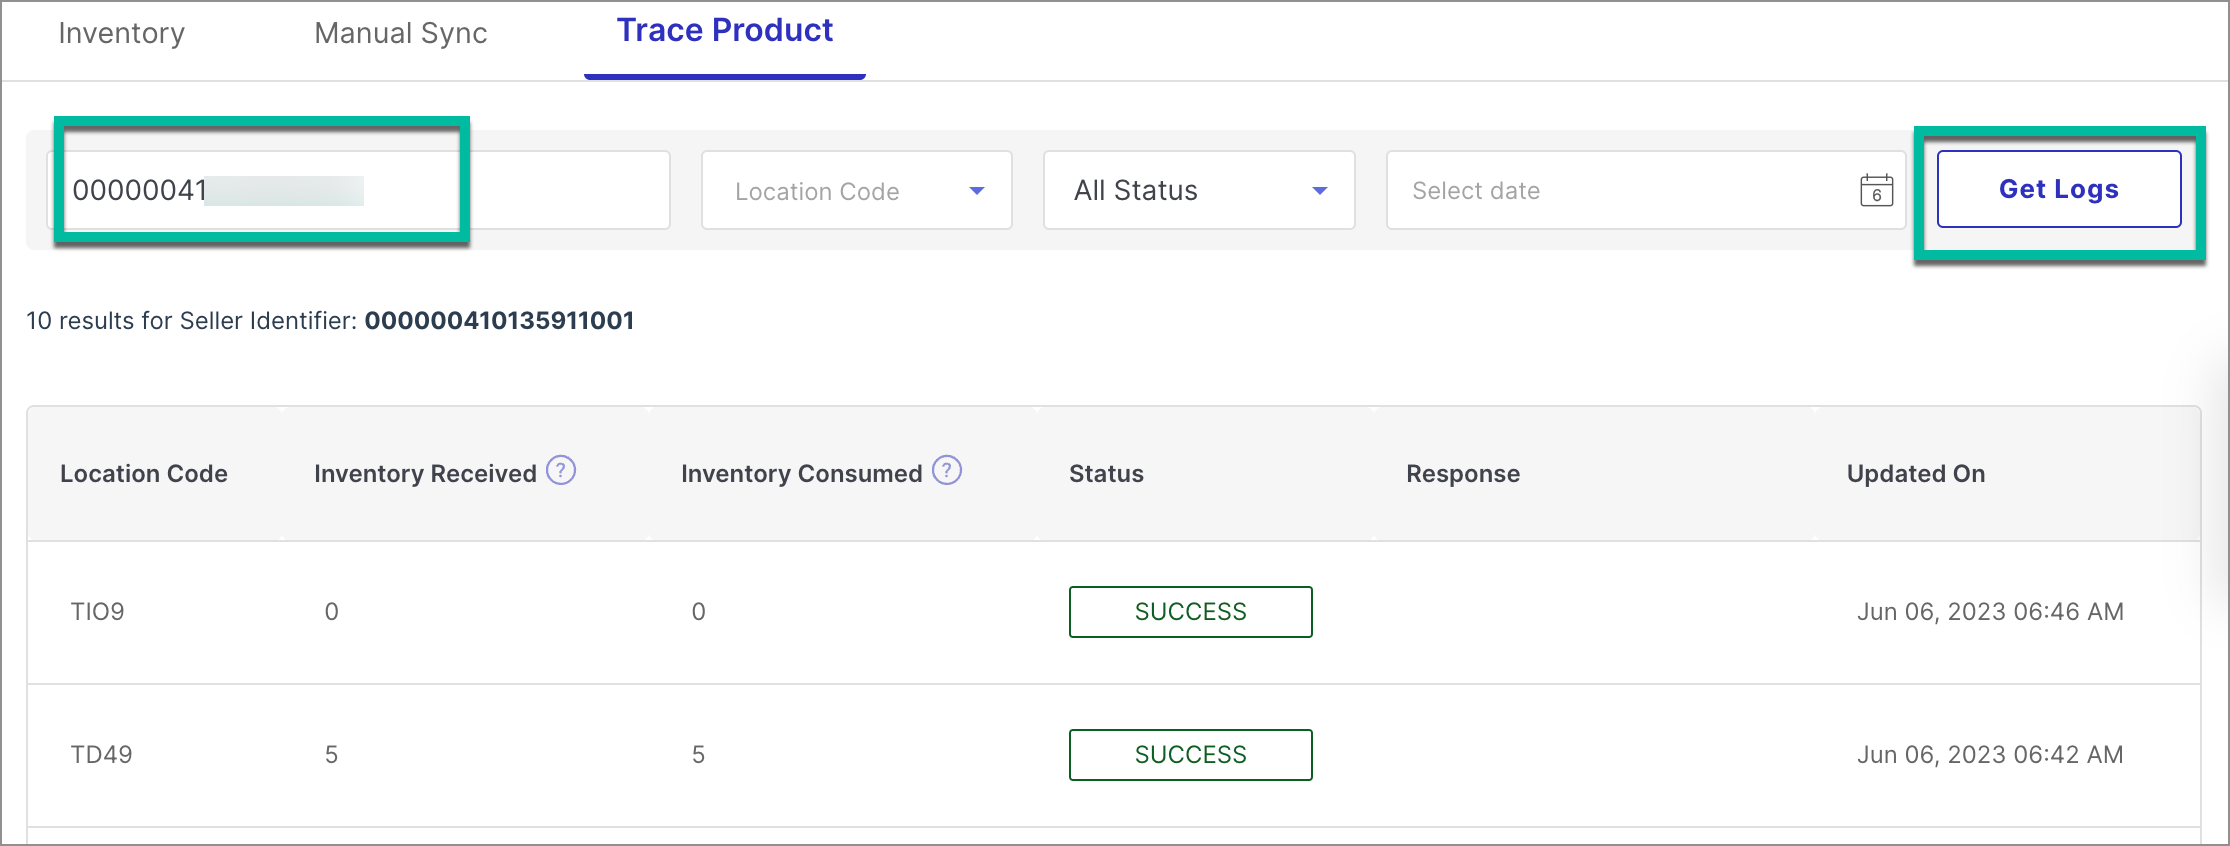This screenshot has width=2230, height=846.
Task: Click the seller identifier input field
Action: tap(359, 190)
